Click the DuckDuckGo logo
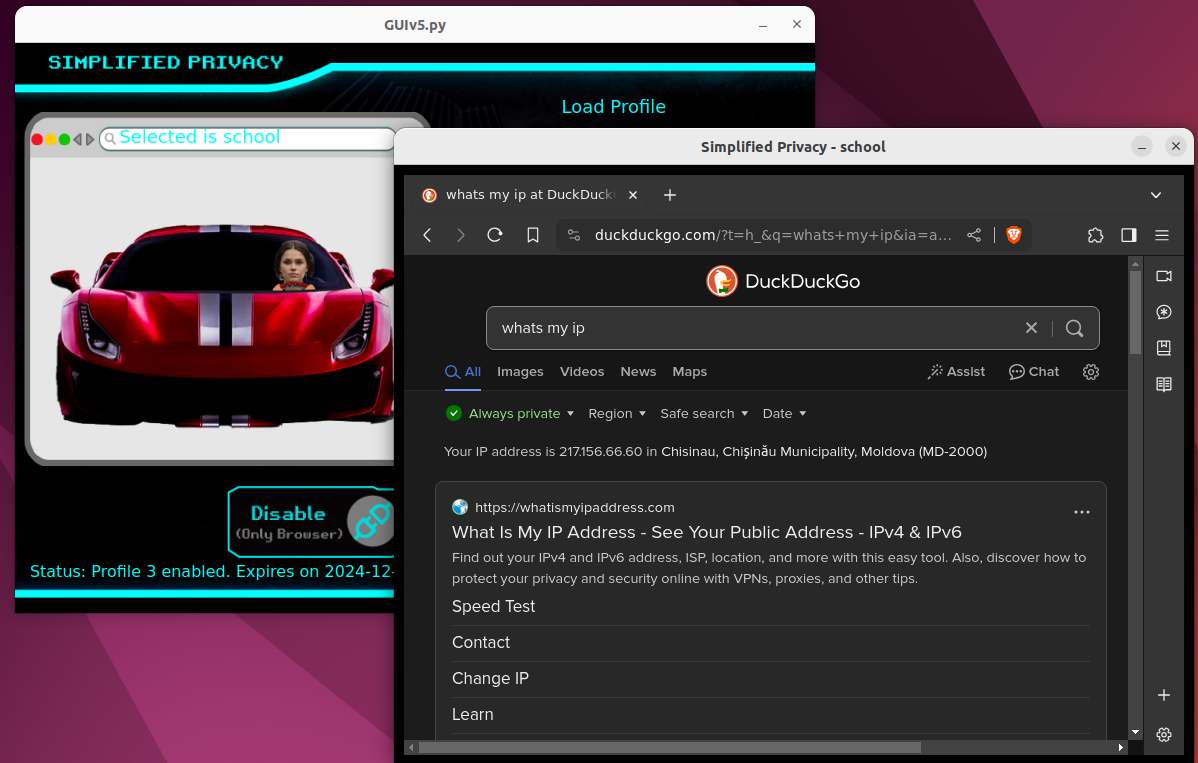Screen dimensions: 1198x763 click(x=783, y=281)
